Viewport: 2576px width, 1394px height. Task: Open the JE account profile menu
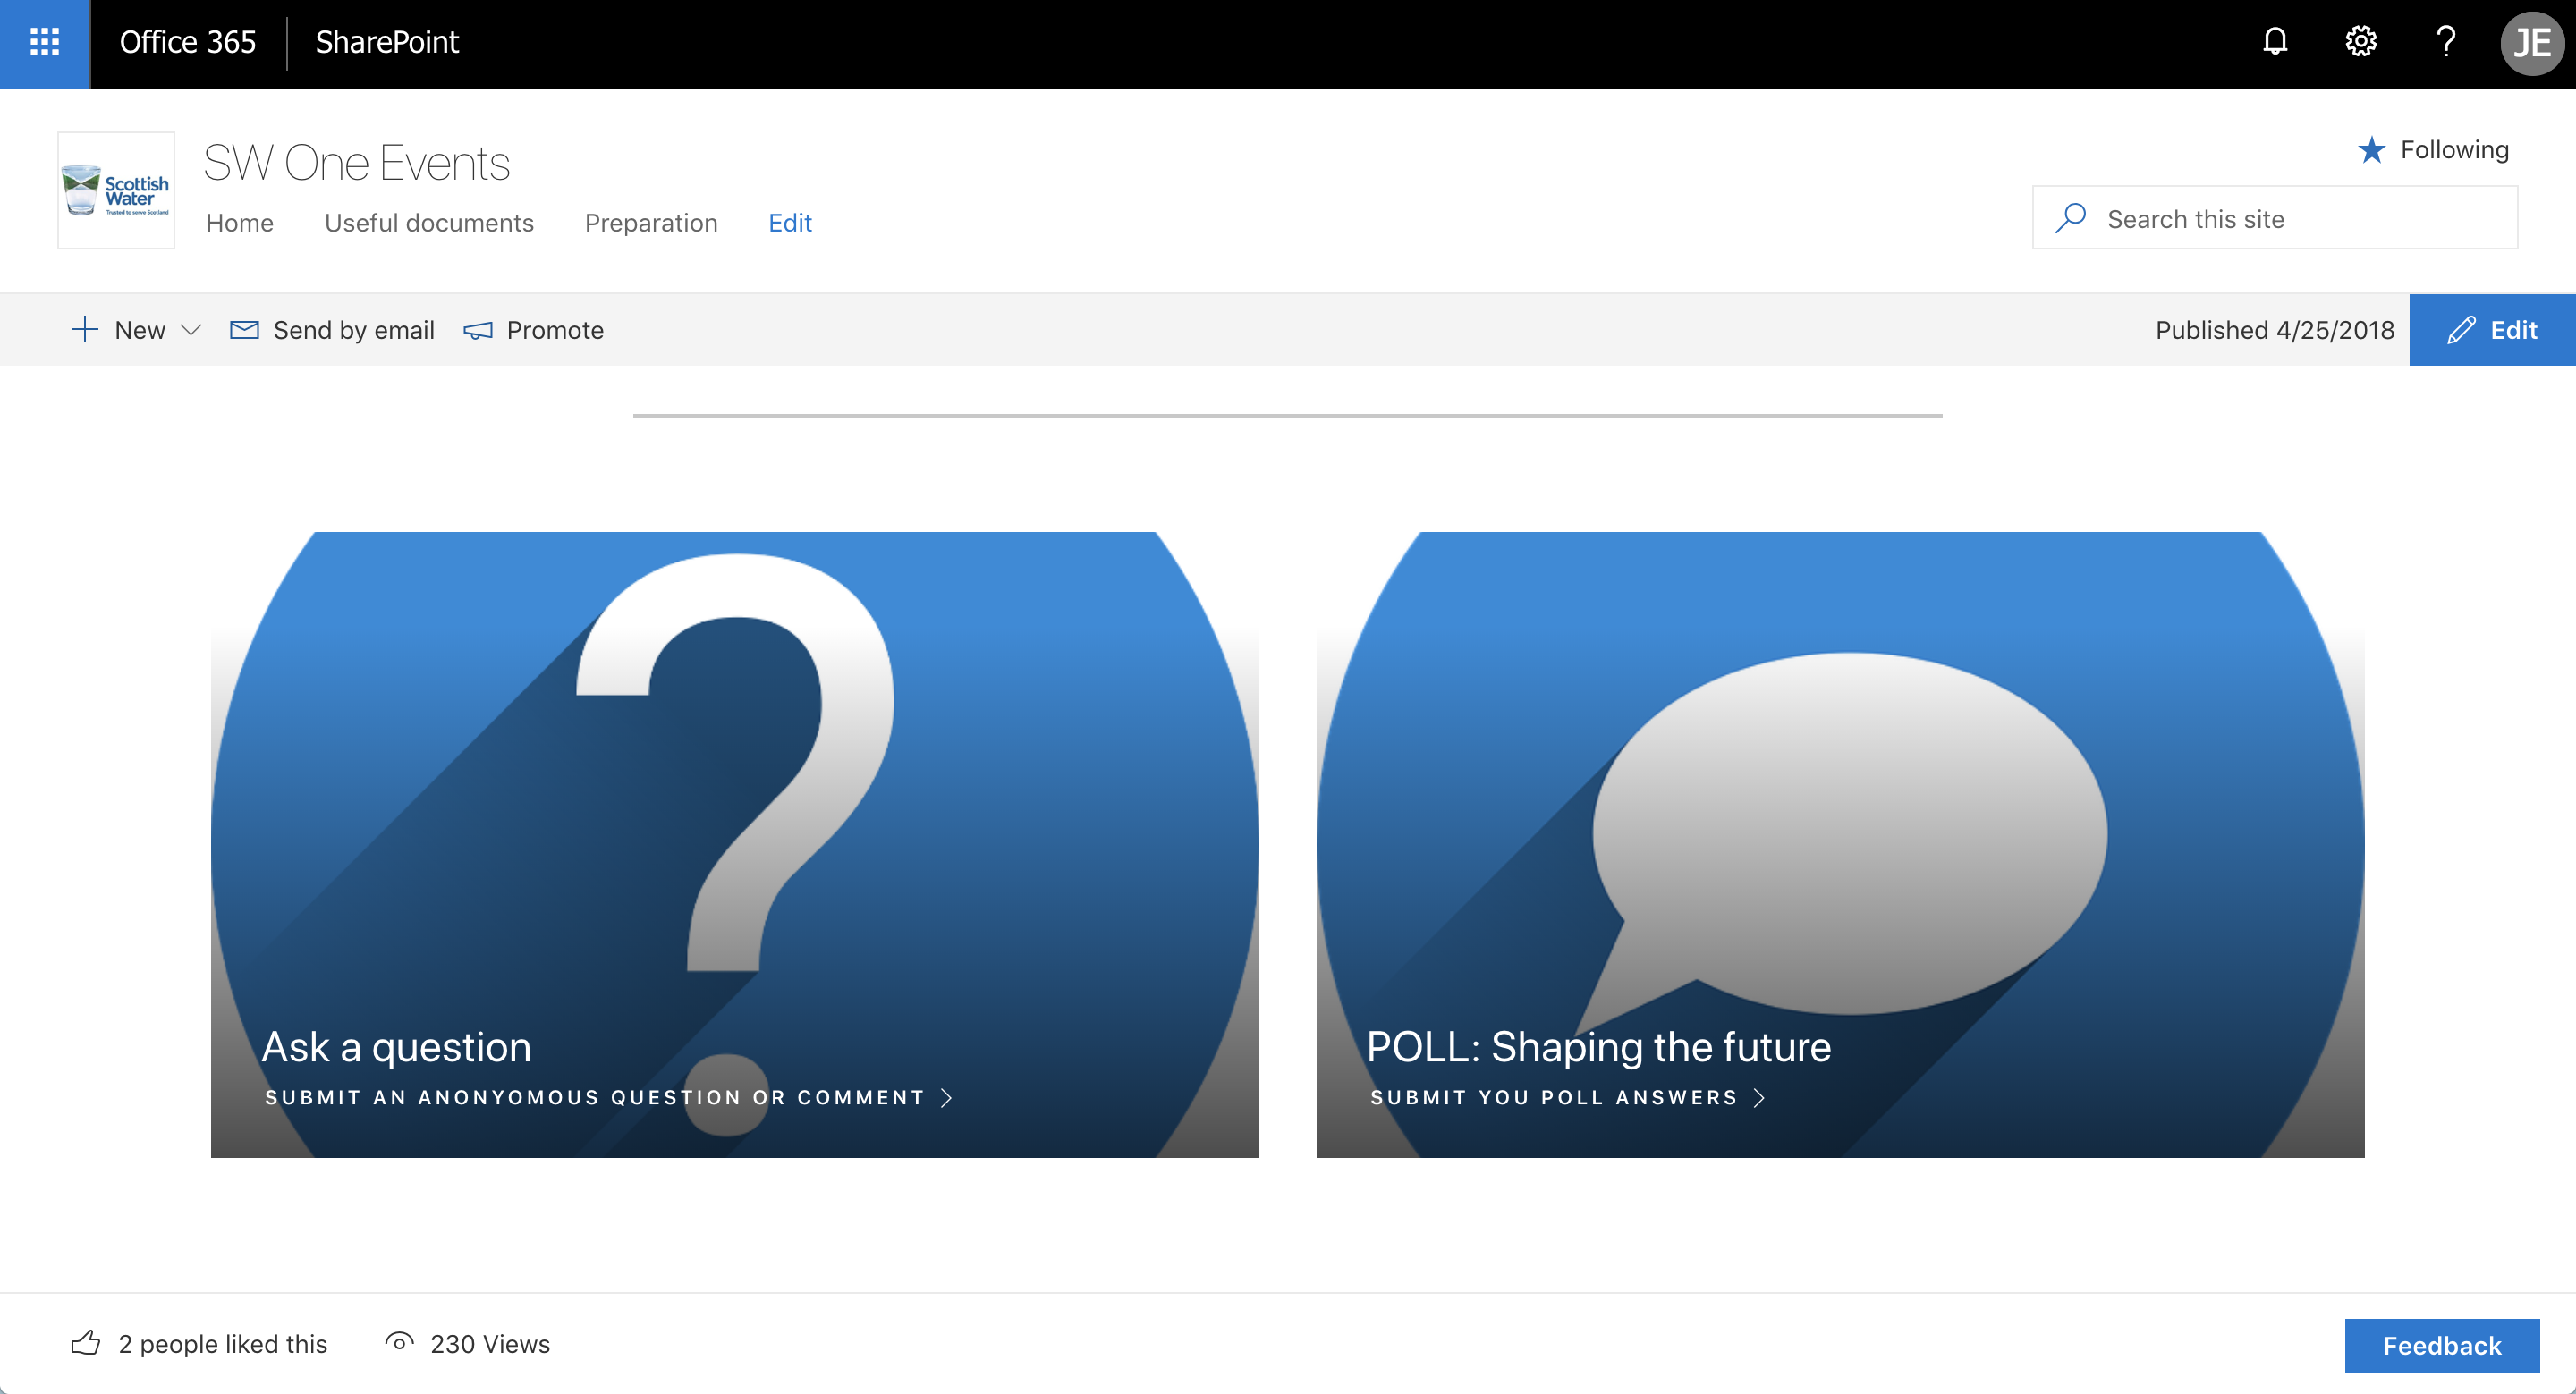(x=2532, y=43)
